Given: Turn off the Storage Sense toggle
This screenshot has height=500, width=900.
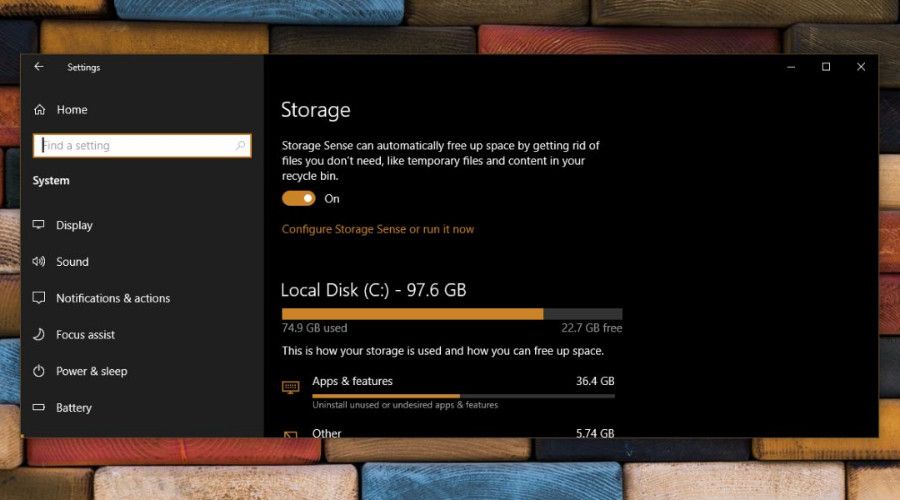Looking at the screenshot, I should pos(298,199).
